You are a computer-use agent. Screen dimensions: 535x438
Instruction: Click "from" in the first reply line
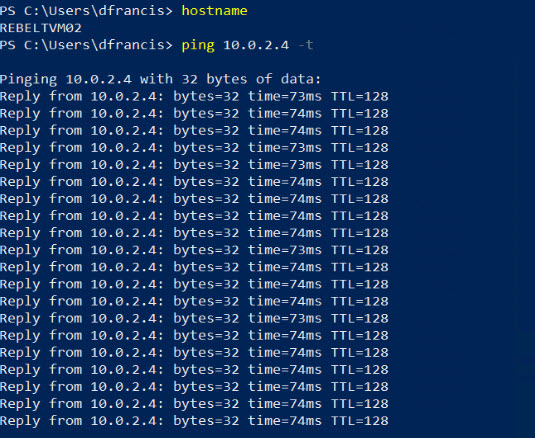click(66, 97)
